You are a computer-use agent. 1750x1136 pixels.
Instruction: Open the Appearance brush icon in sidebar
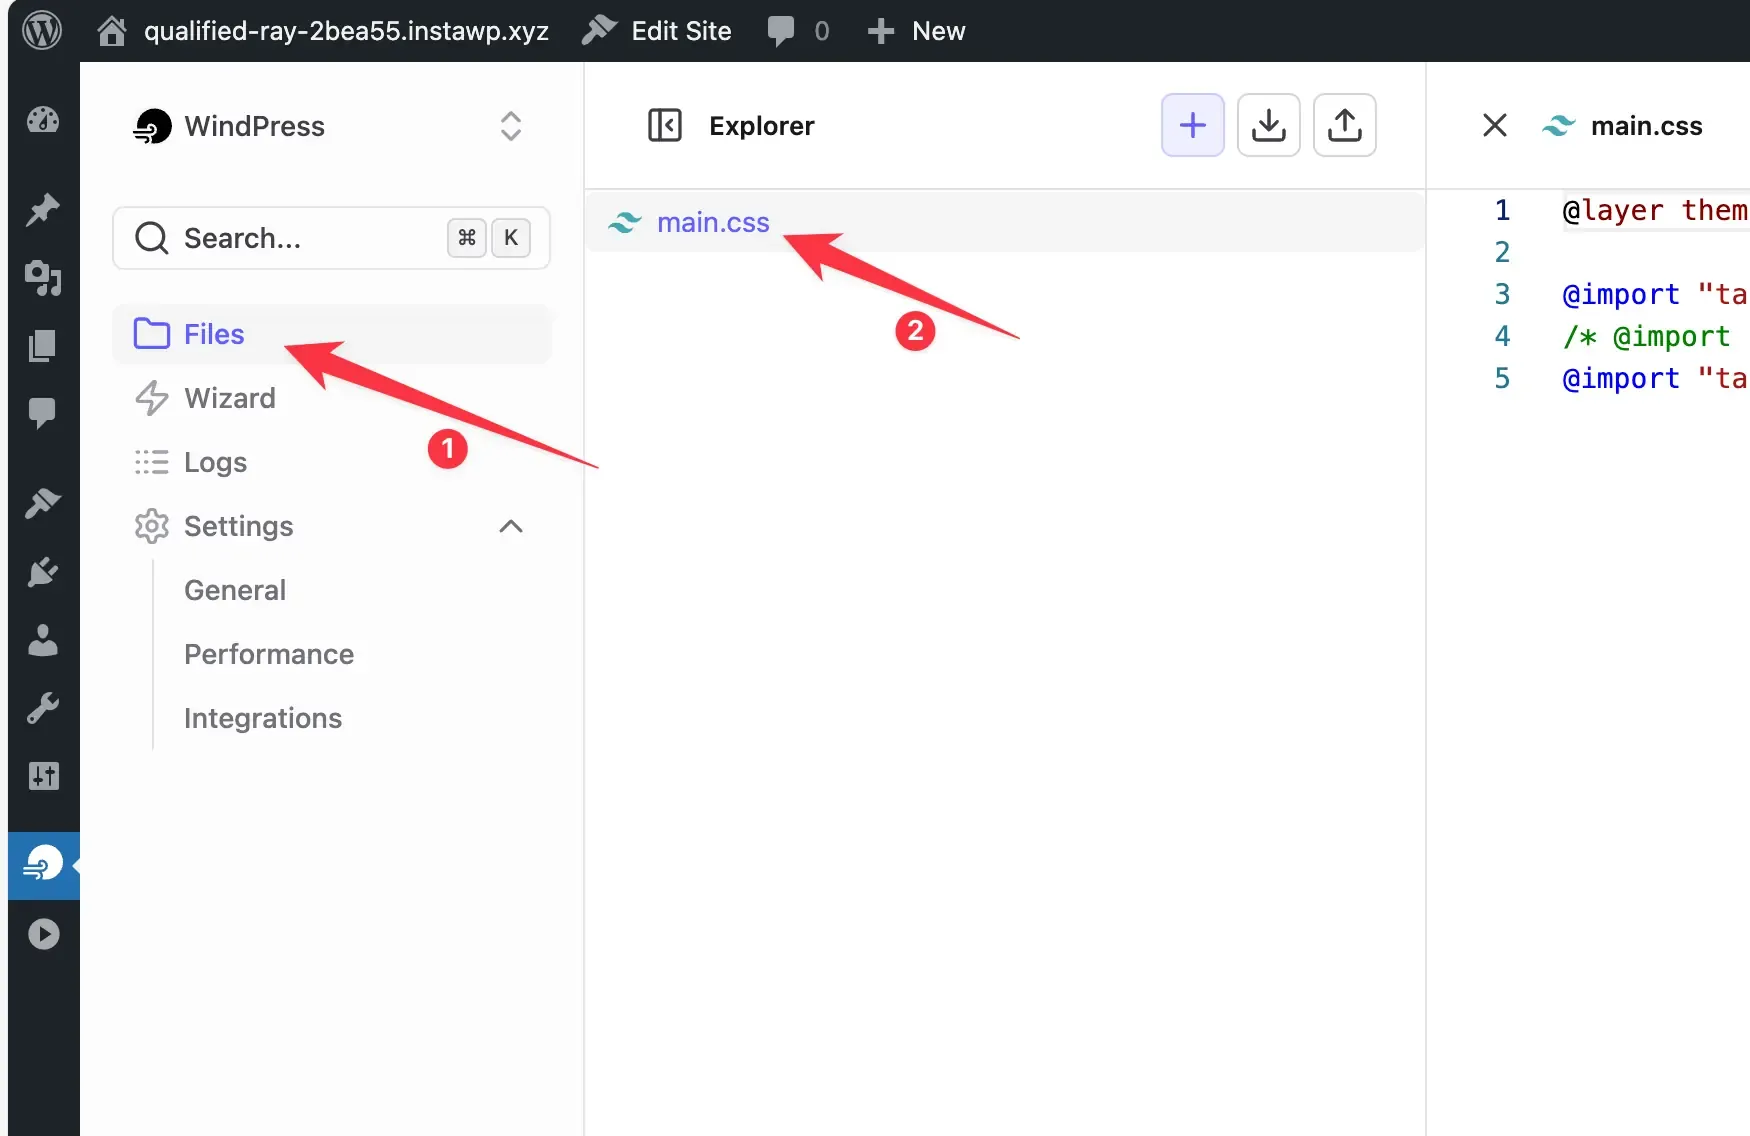click(42, 503)
